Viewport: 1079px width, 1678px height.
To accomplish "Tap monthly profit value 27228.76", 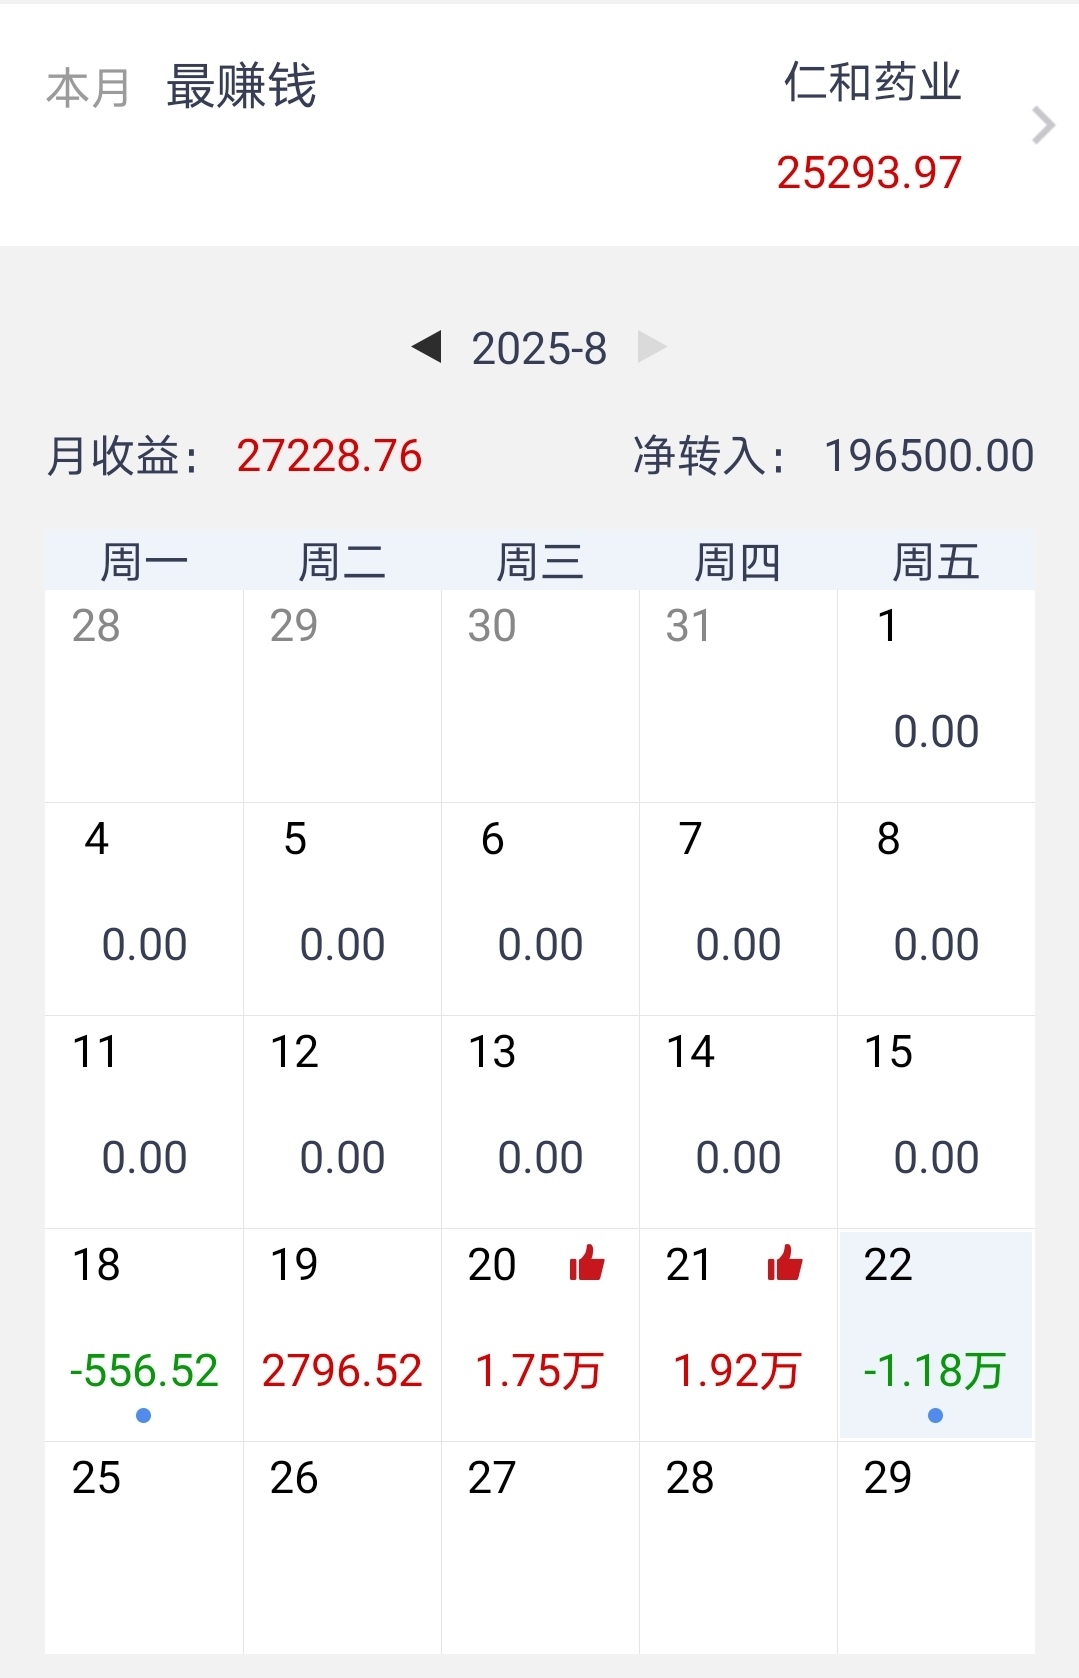I will click(x=329, y=456).
